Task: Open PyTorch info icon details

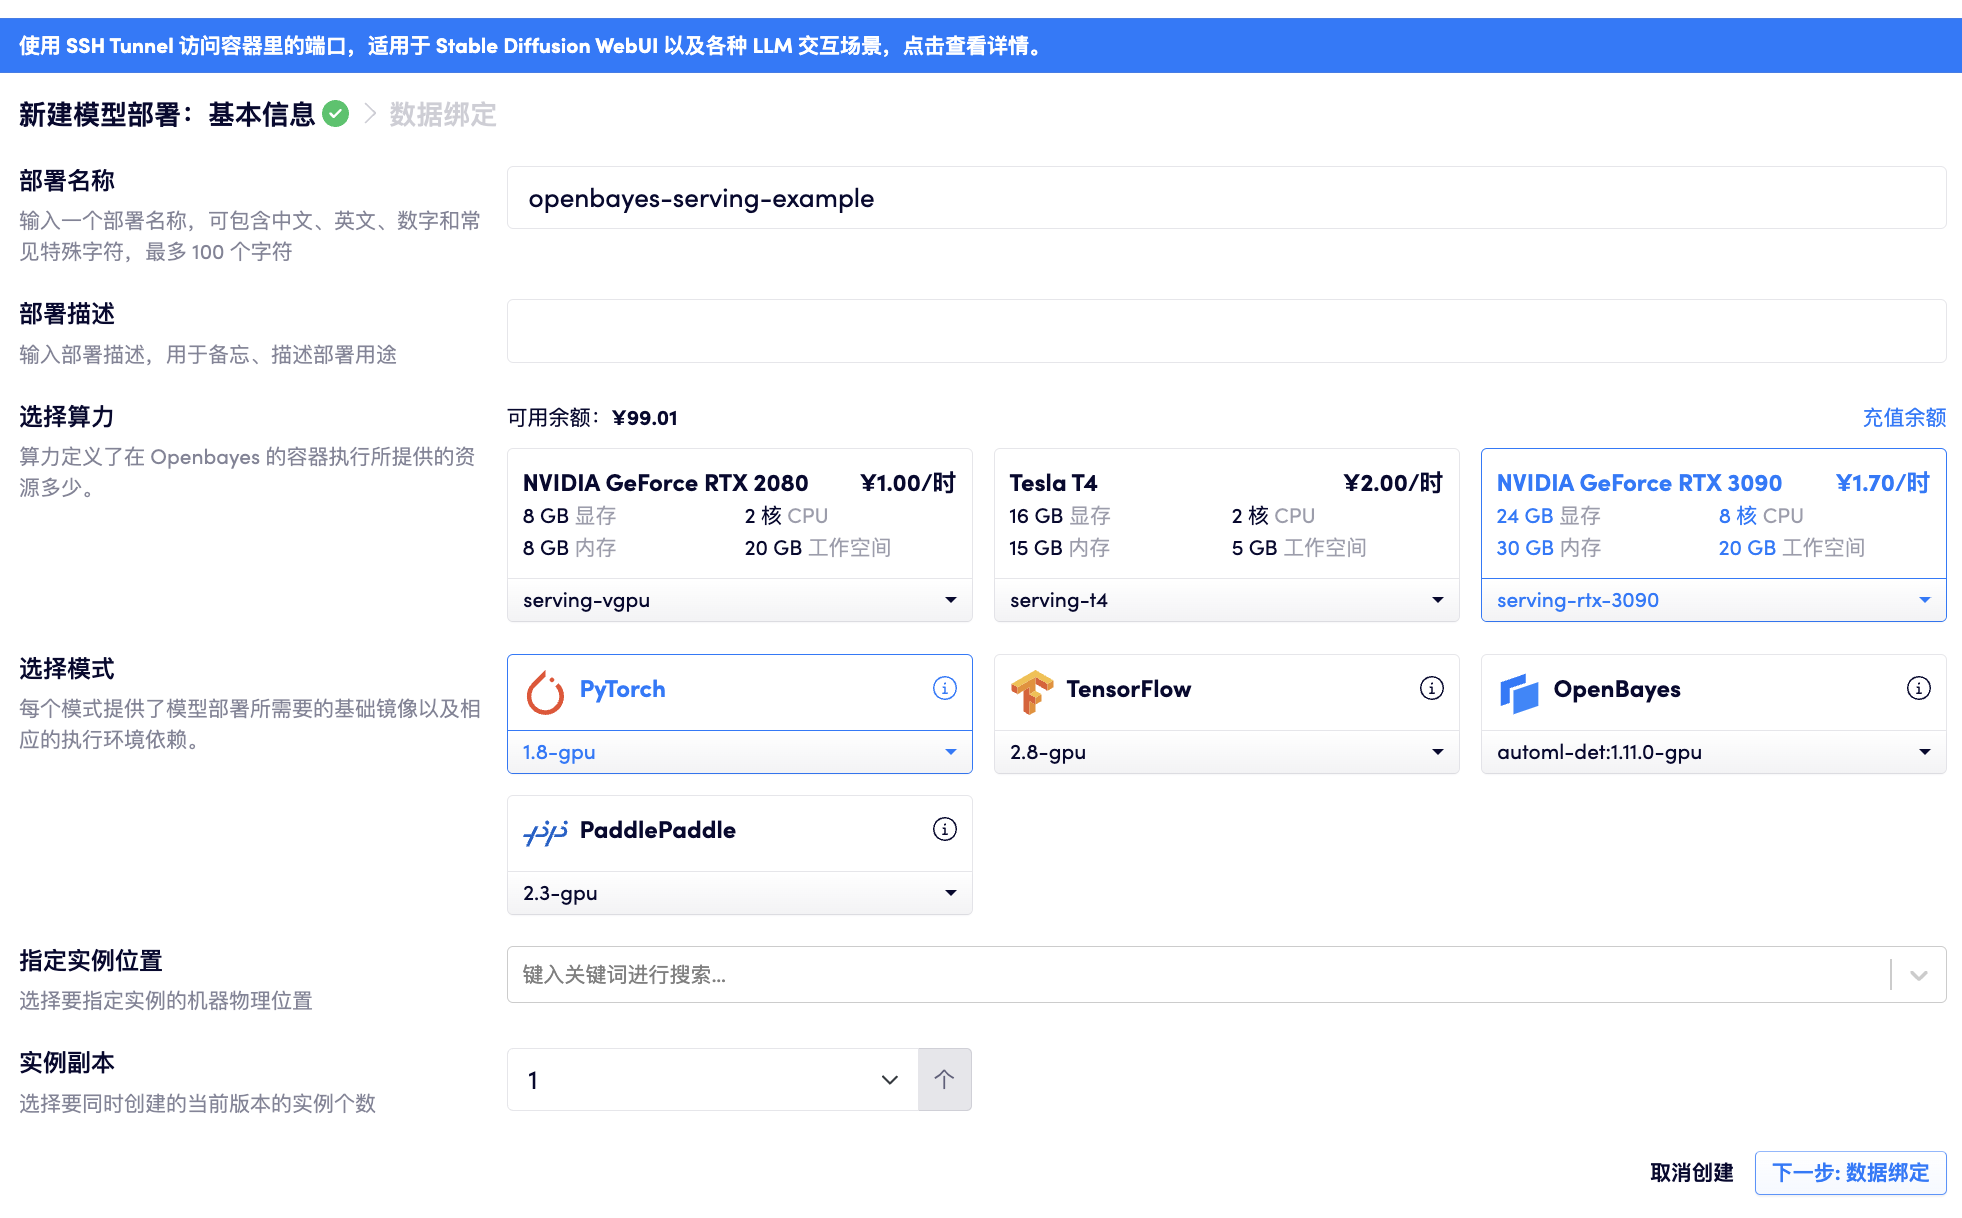Action: point(944,688)
